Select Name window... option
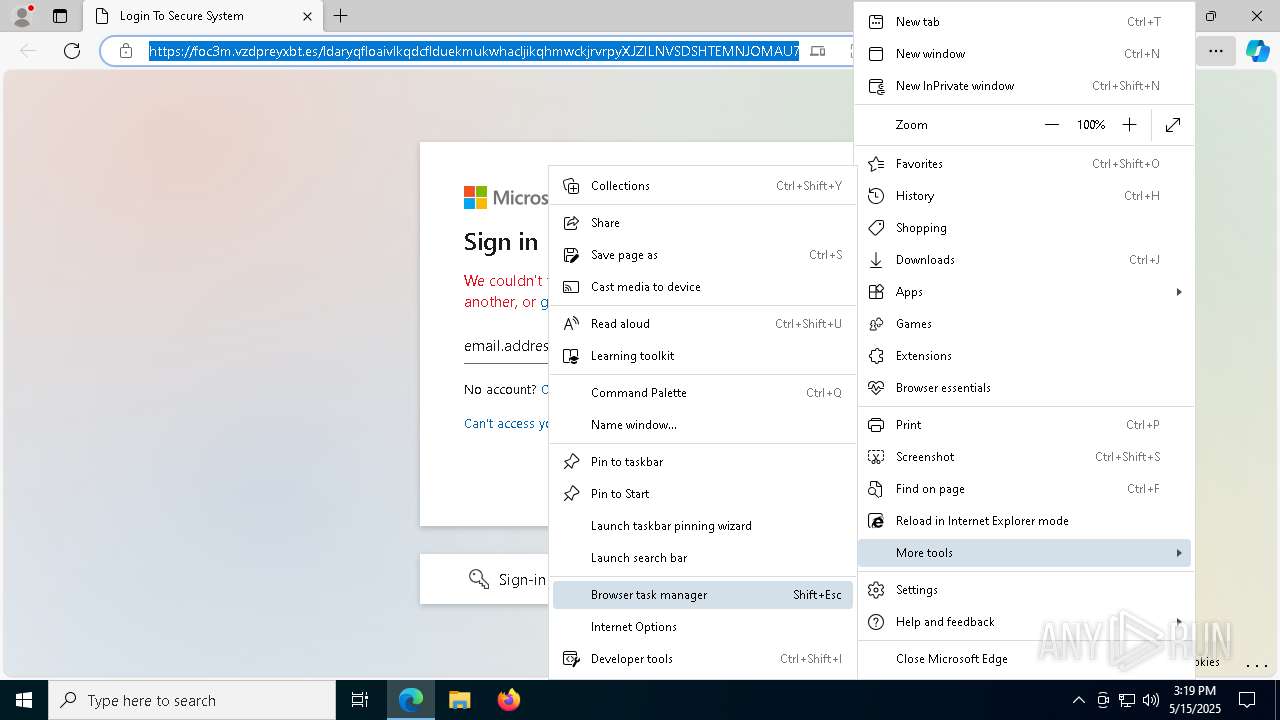The height and width of the screenshot is (720, 1280). (x=703, y=425)
